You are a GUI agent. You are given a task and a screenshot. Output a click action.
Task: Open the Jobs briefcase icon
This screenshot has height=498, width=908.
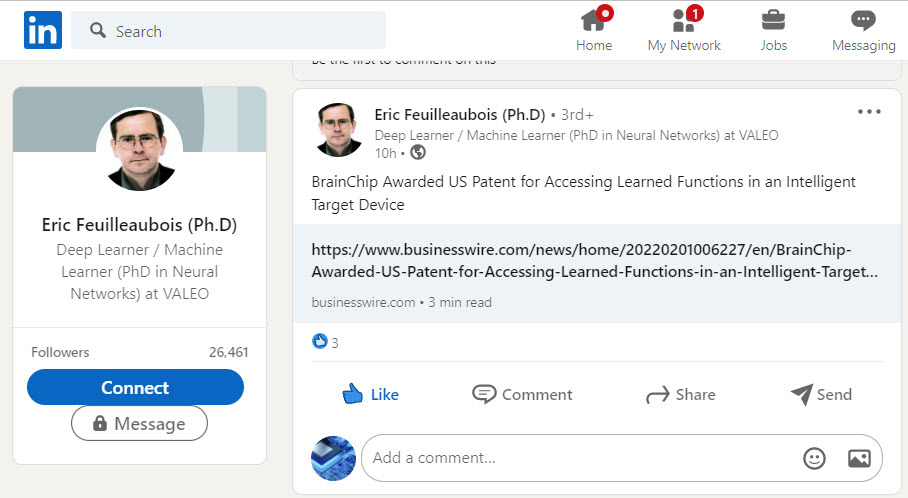click(773, 31)
